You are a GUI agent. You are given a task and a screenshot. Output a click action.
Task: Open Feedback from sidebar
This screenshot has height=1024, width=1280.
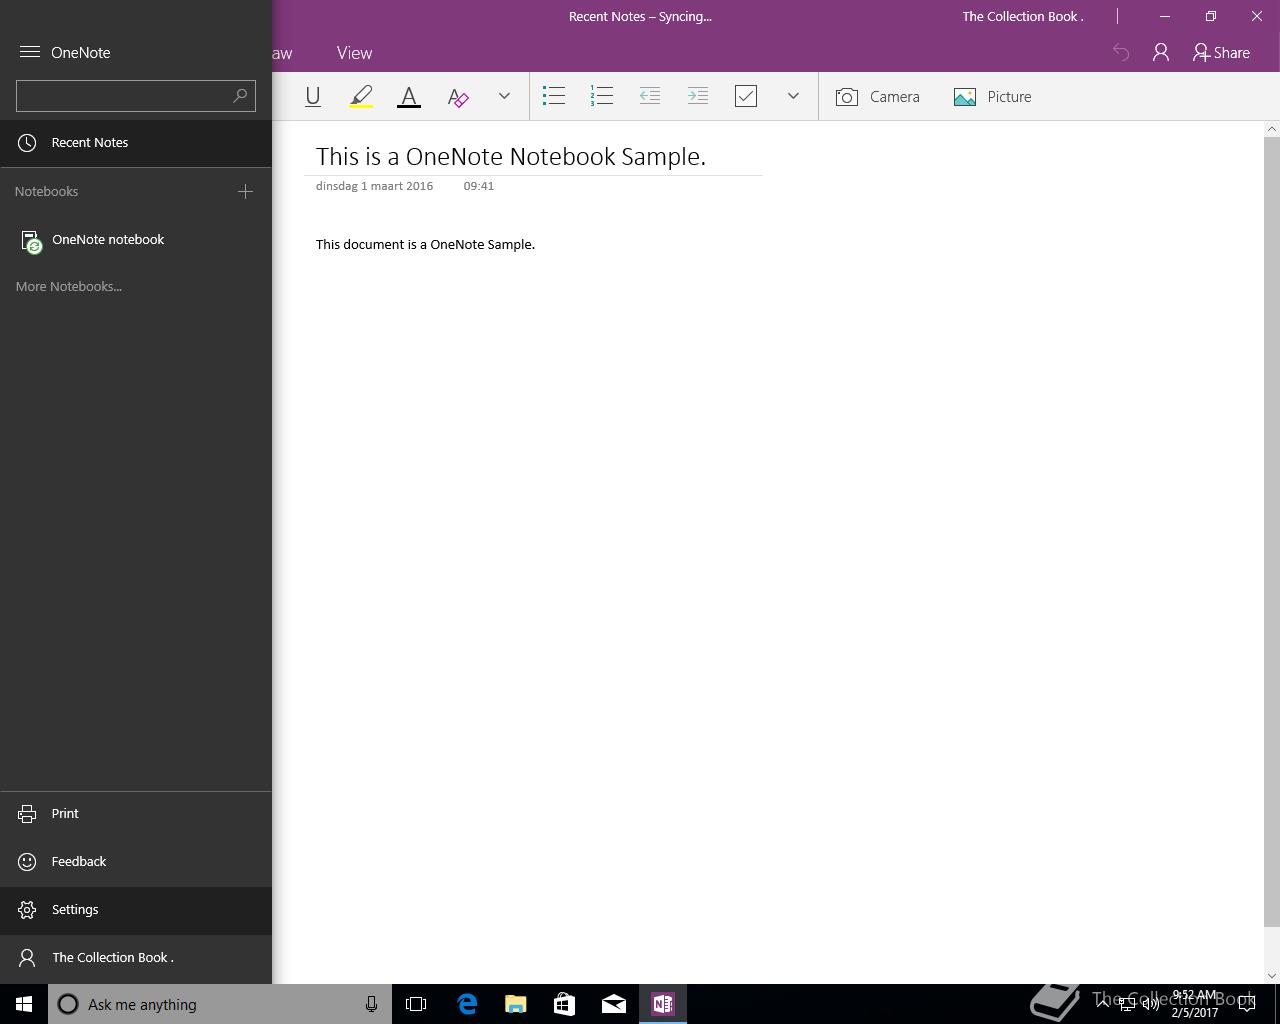click(x=136, y=861)
